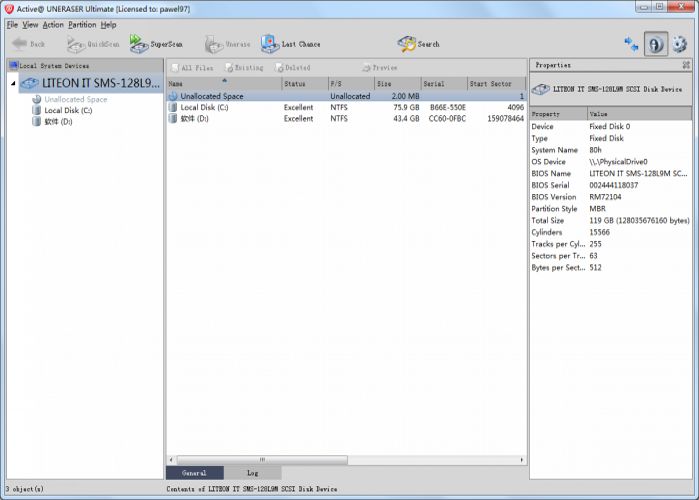
Task: Select Local Disk (C:) row in list
Action: click(346, 107)
